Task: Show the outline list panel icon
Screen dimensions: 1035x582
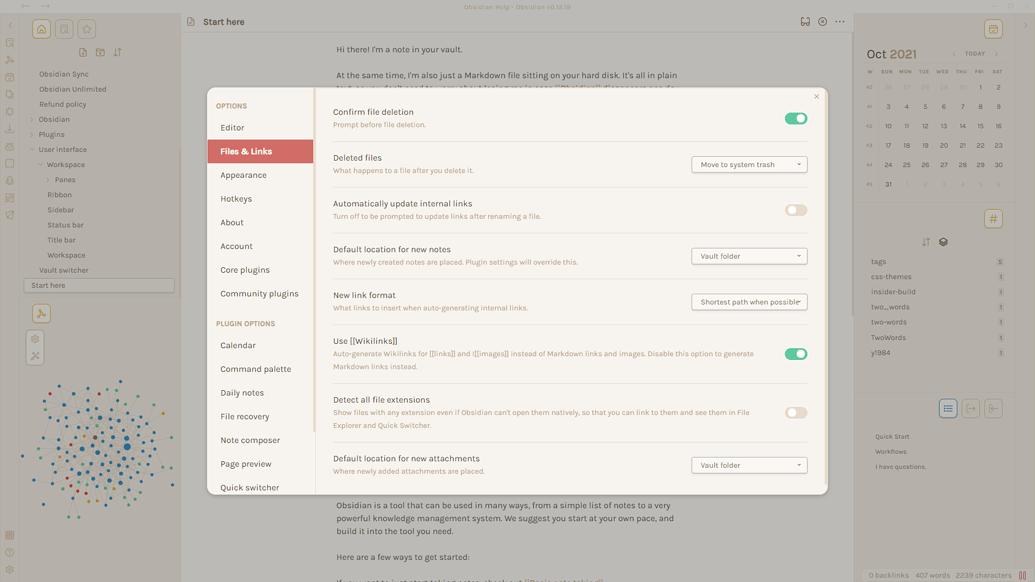Action: [x=948, y=408]
